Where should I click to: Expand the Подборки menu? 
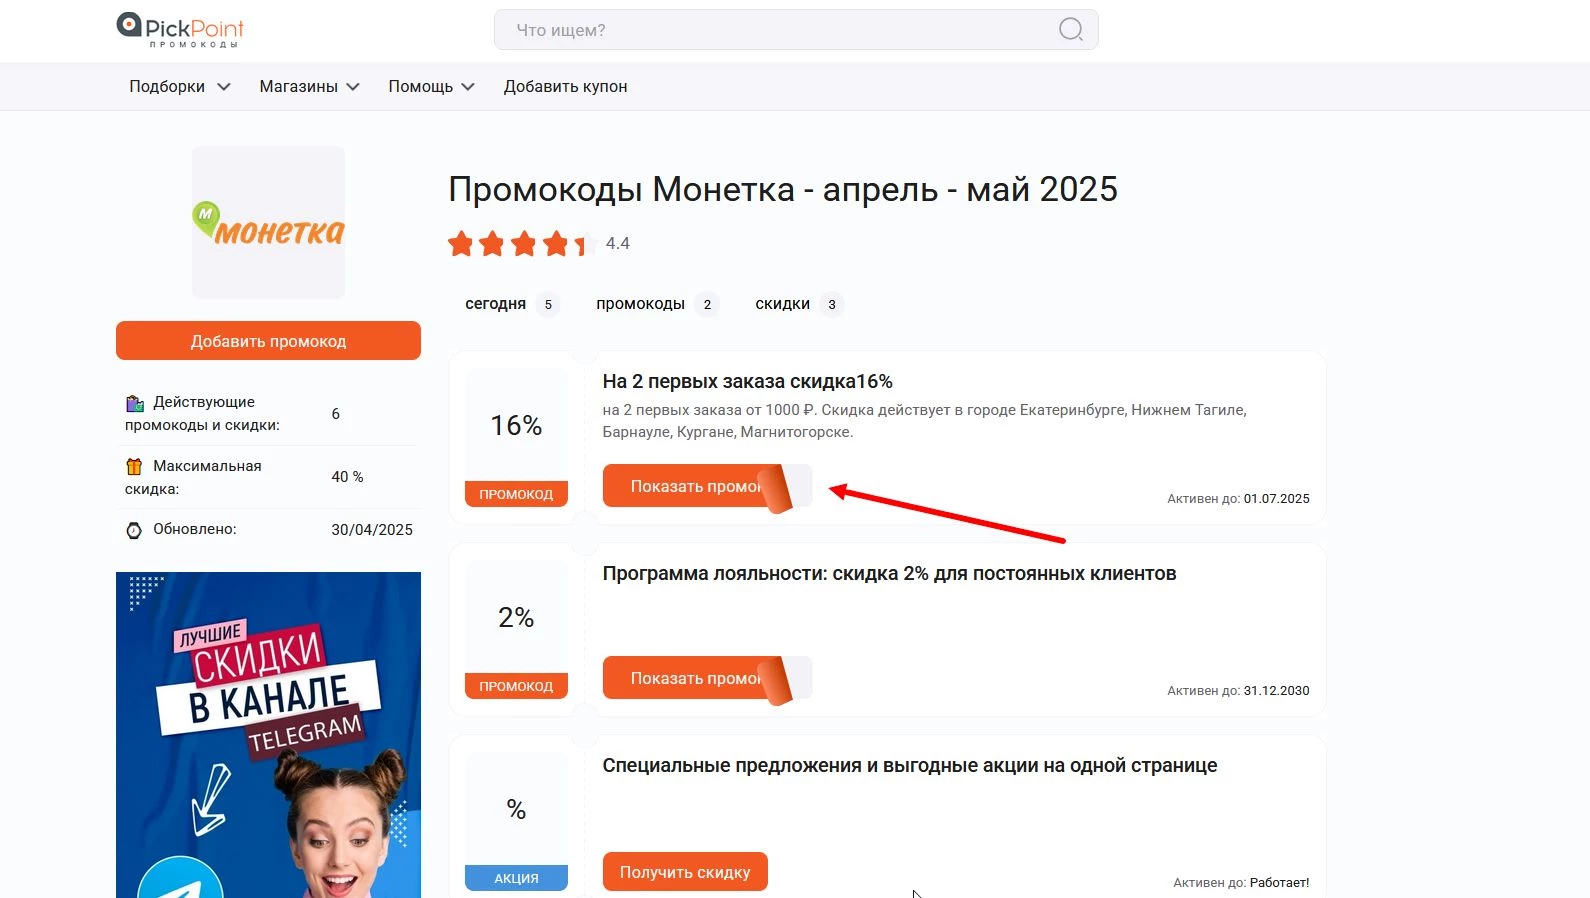(180, 87)
